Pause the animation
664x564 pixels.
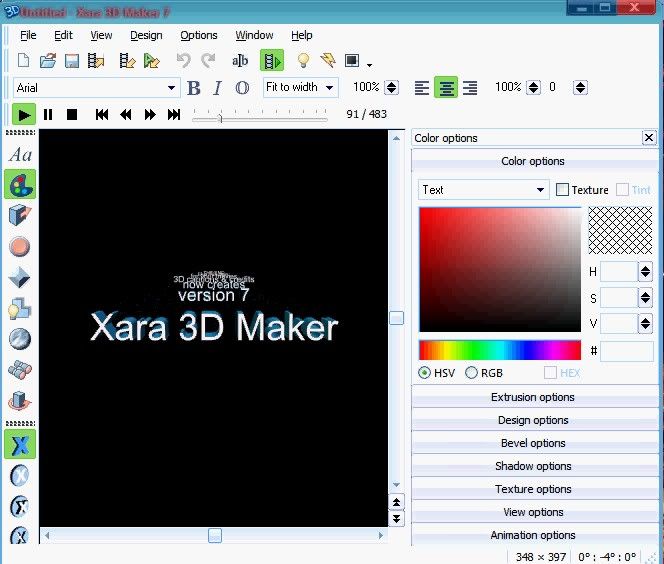tap(48, 114)
